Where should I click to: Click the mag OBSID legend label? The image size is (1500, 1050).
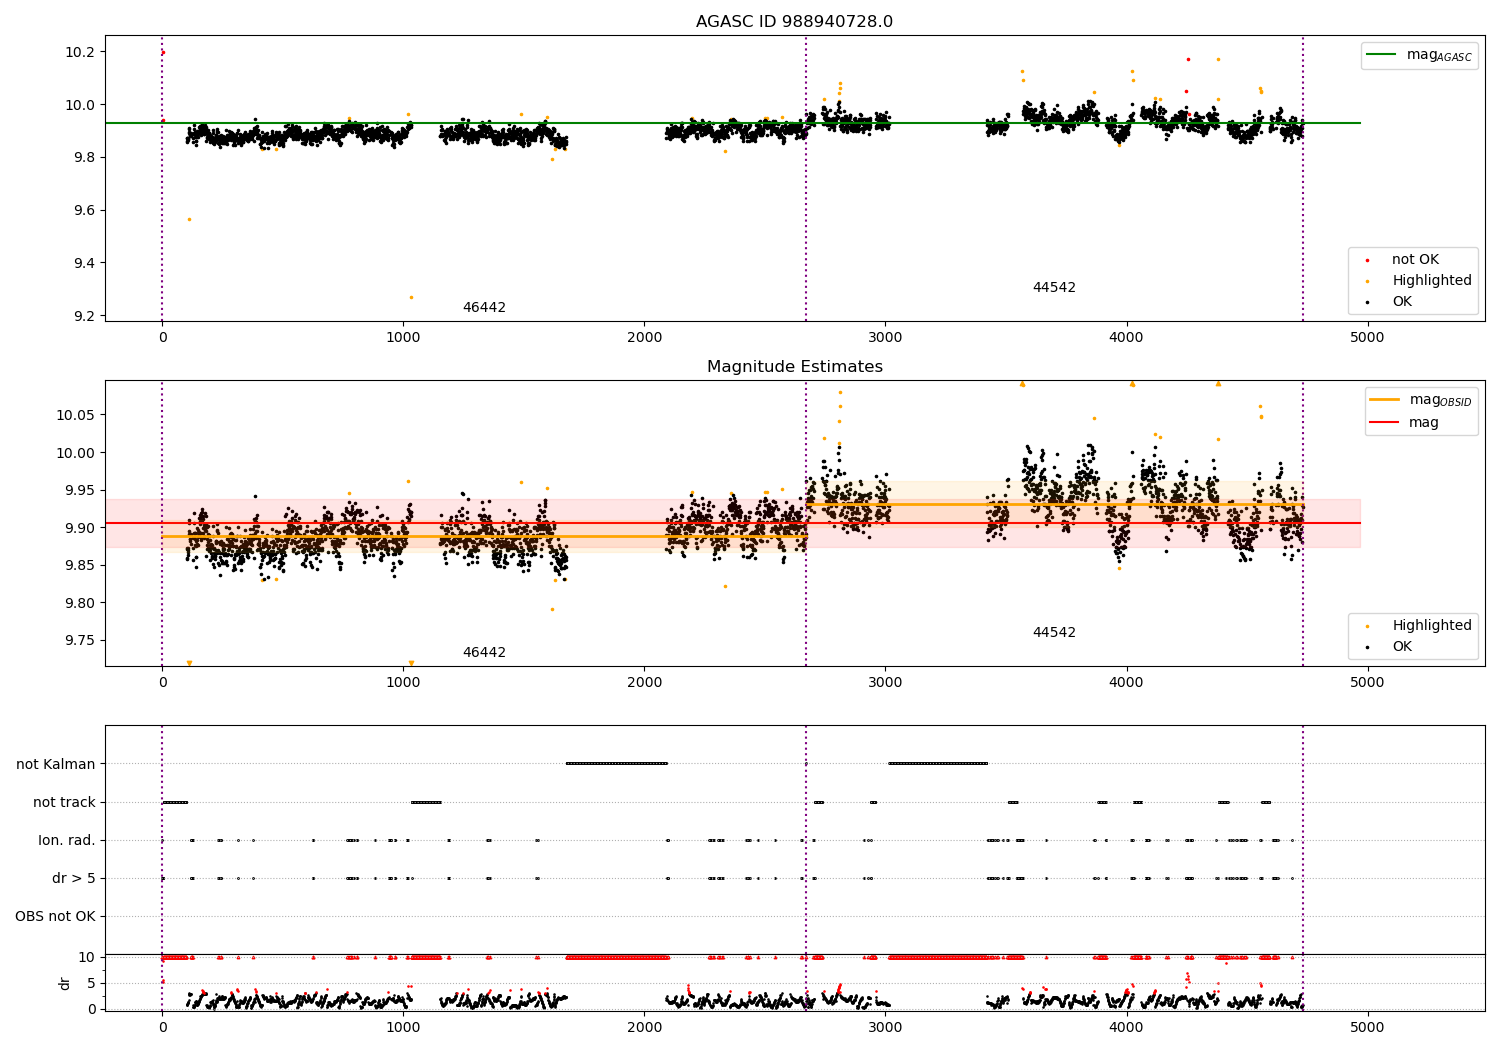[1440, 400]
